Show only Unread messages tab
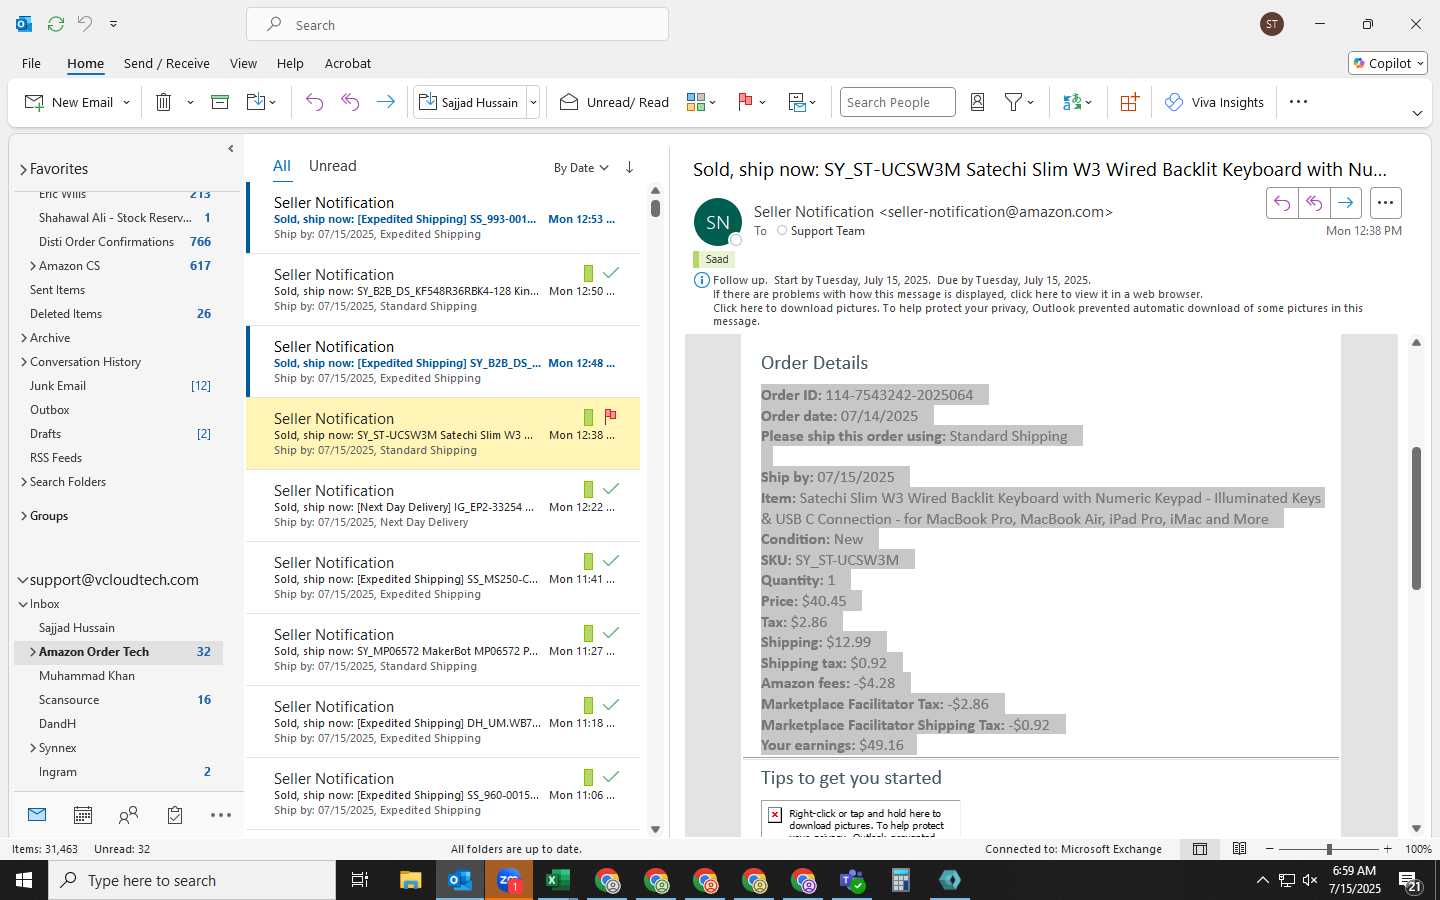This screenshot has height=900, width=1440. (333, 166)
